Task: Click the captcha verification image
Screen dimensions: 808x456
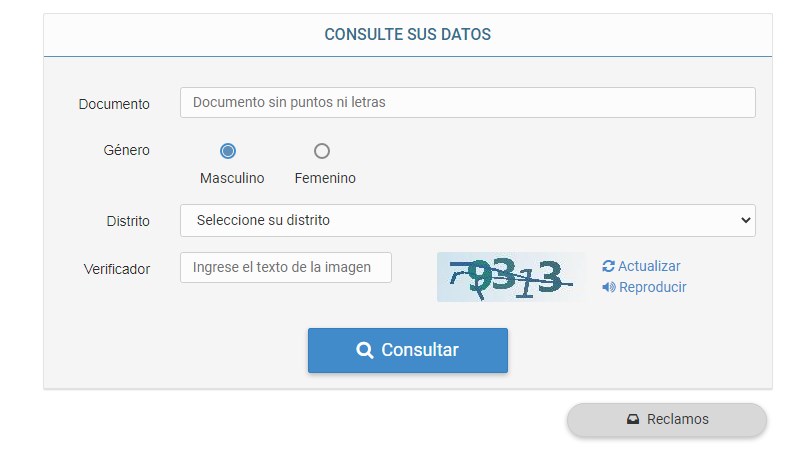Action: [511, 277]
